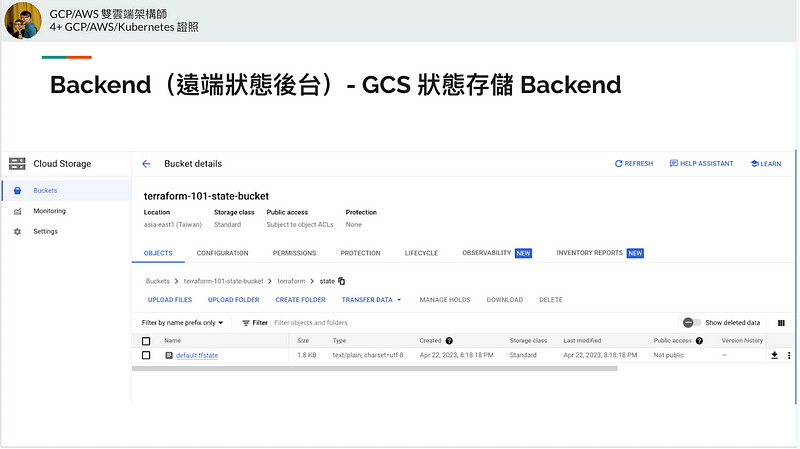Switch to the Protection tab

point(360,253)
